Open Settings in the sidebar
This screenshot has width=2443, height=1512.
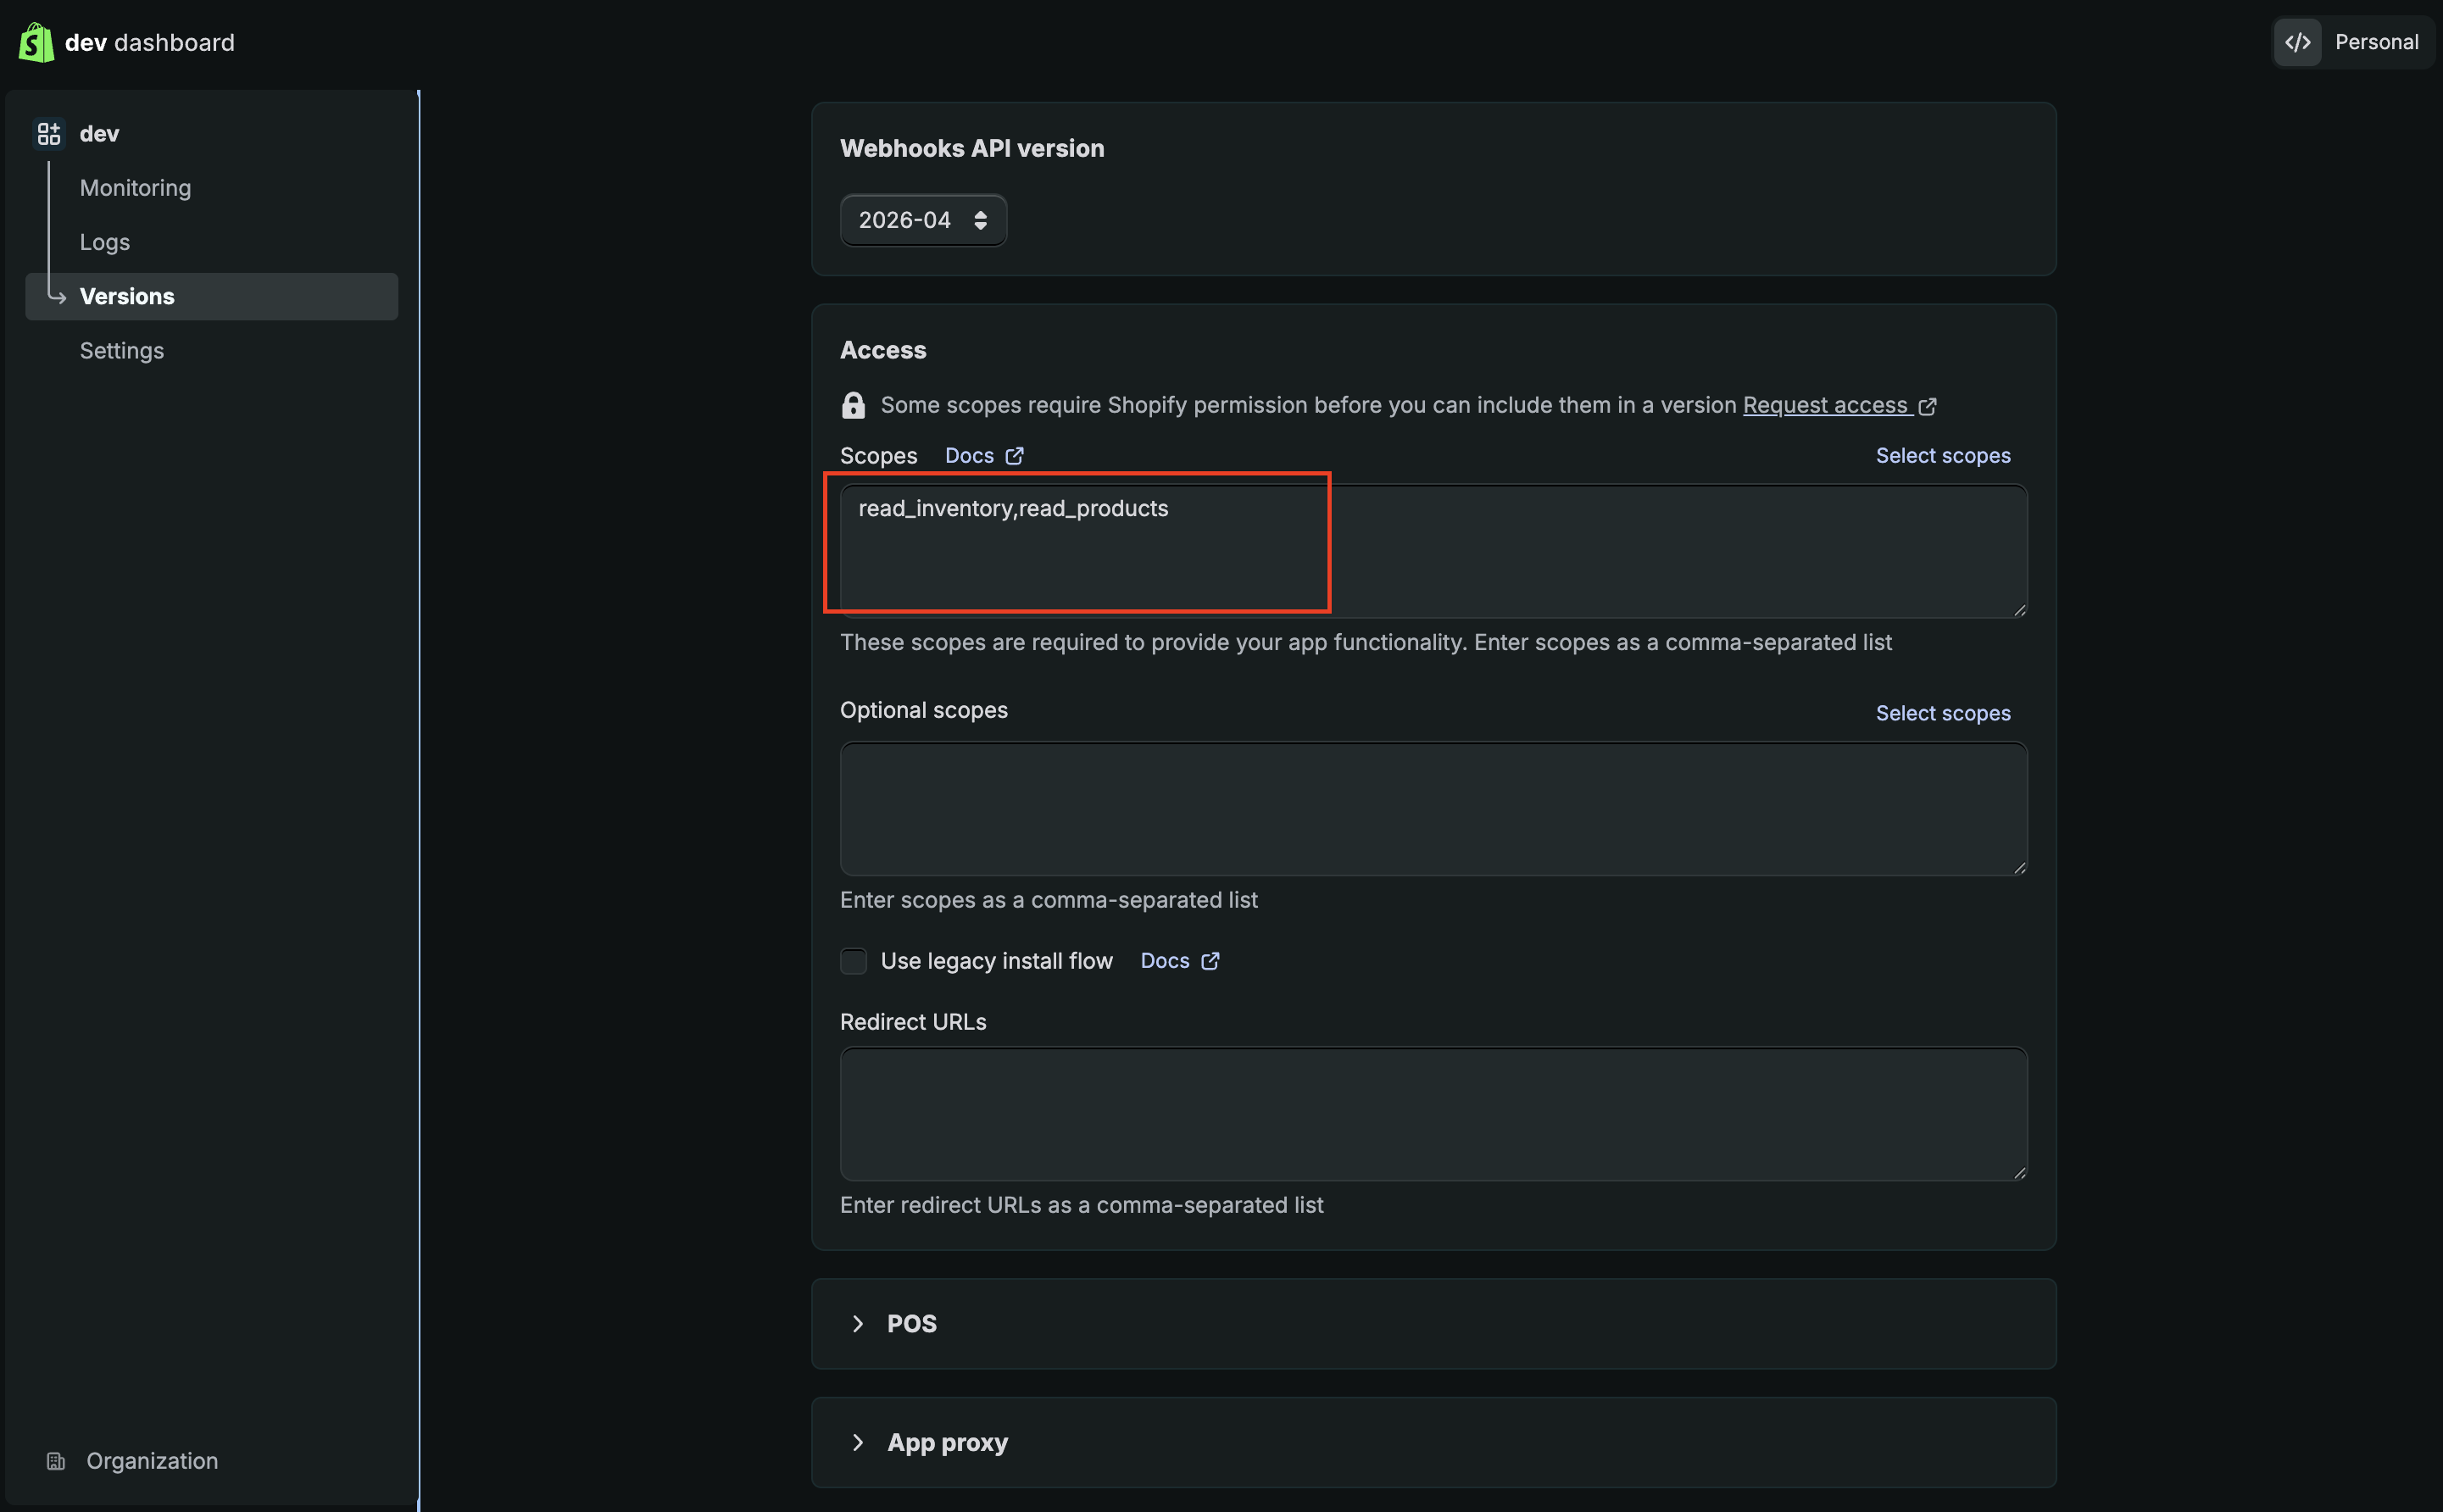click(x=122, y=350)
